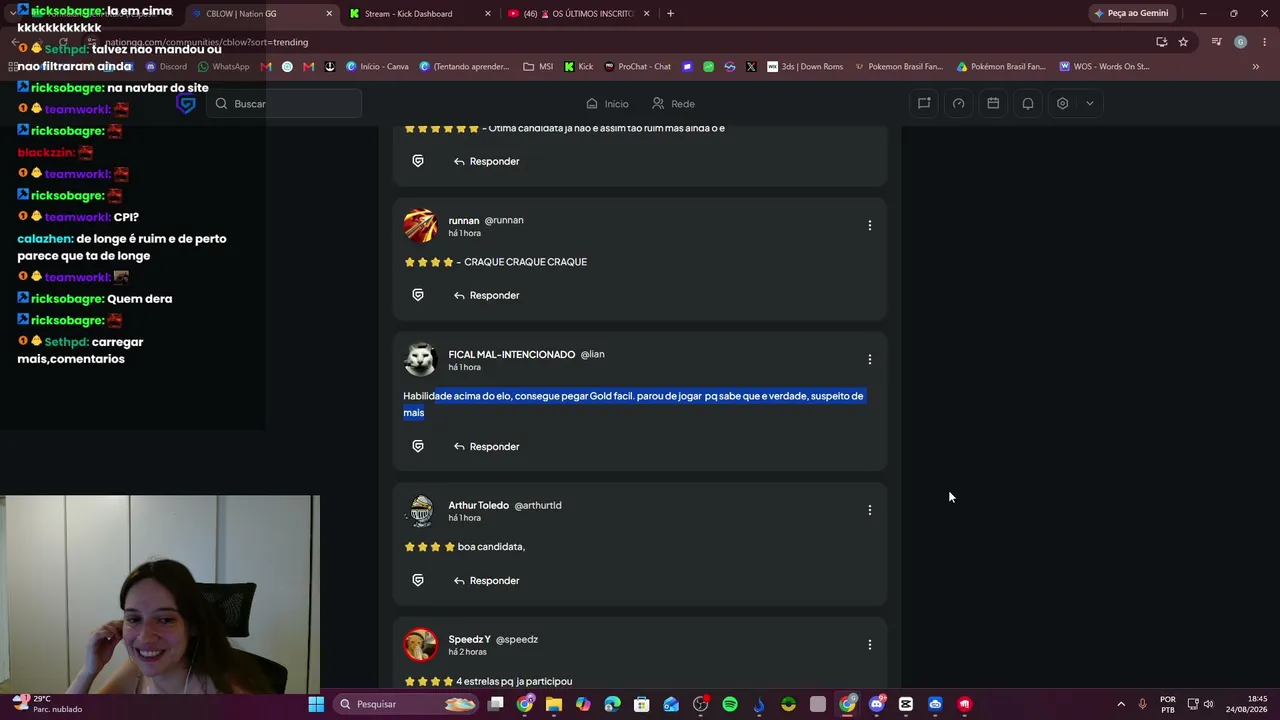Open the calendar icon in navbar
1280x720 pixels.
(993, 104)
